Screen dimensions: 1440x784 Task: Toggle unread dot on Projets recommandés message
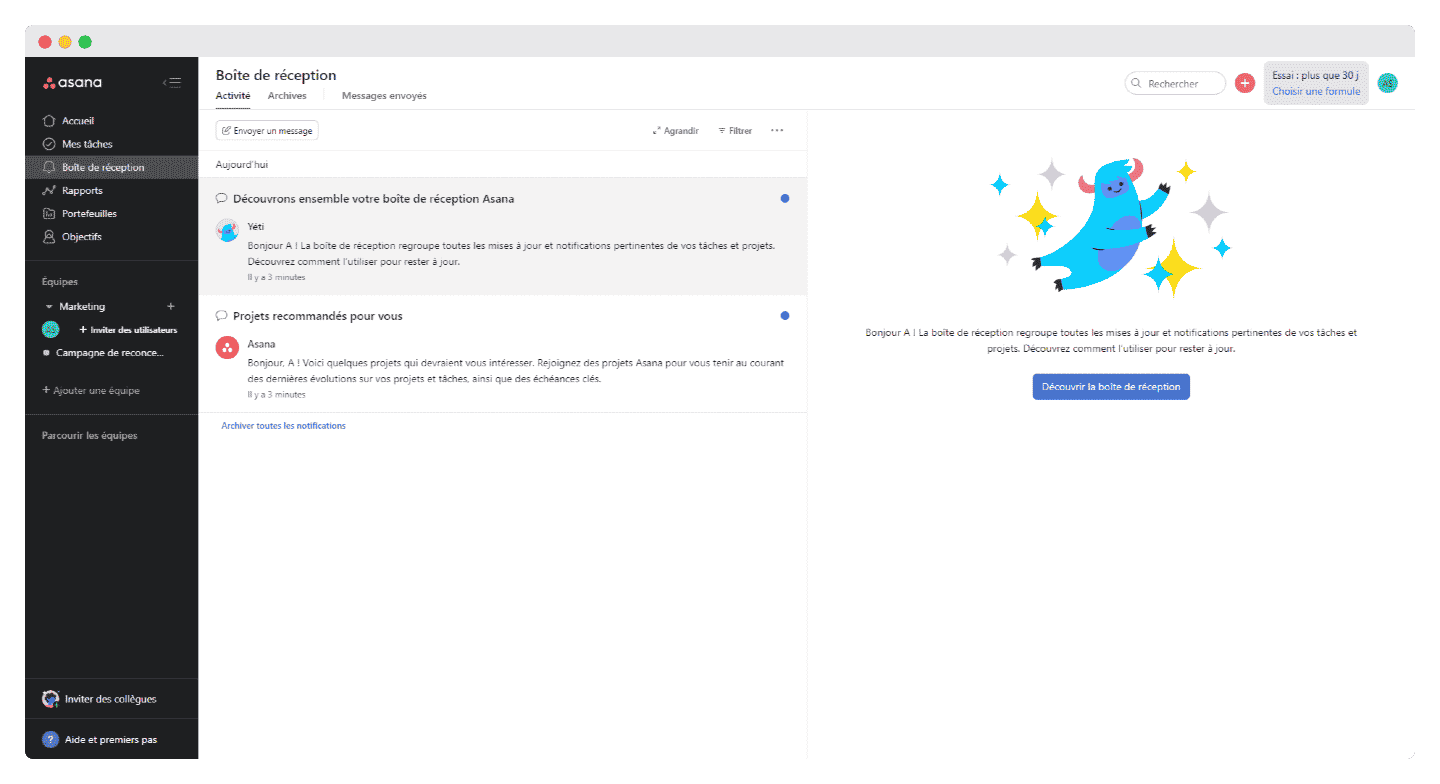pyautogui.click(x=785, y=316)
